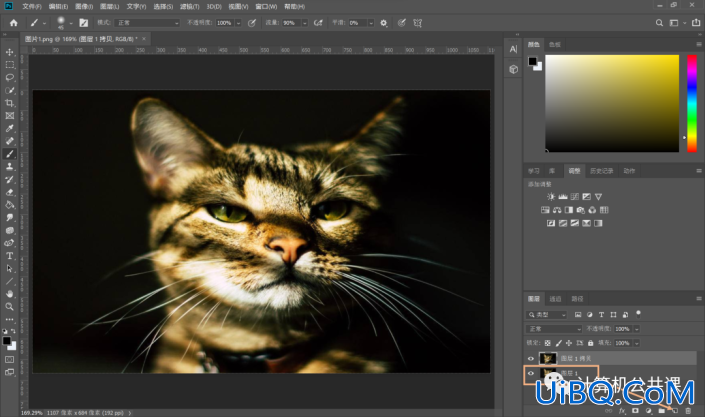Click the Home icon in the options bar
The height and width of the screenshot is (417, 705).
13,22
